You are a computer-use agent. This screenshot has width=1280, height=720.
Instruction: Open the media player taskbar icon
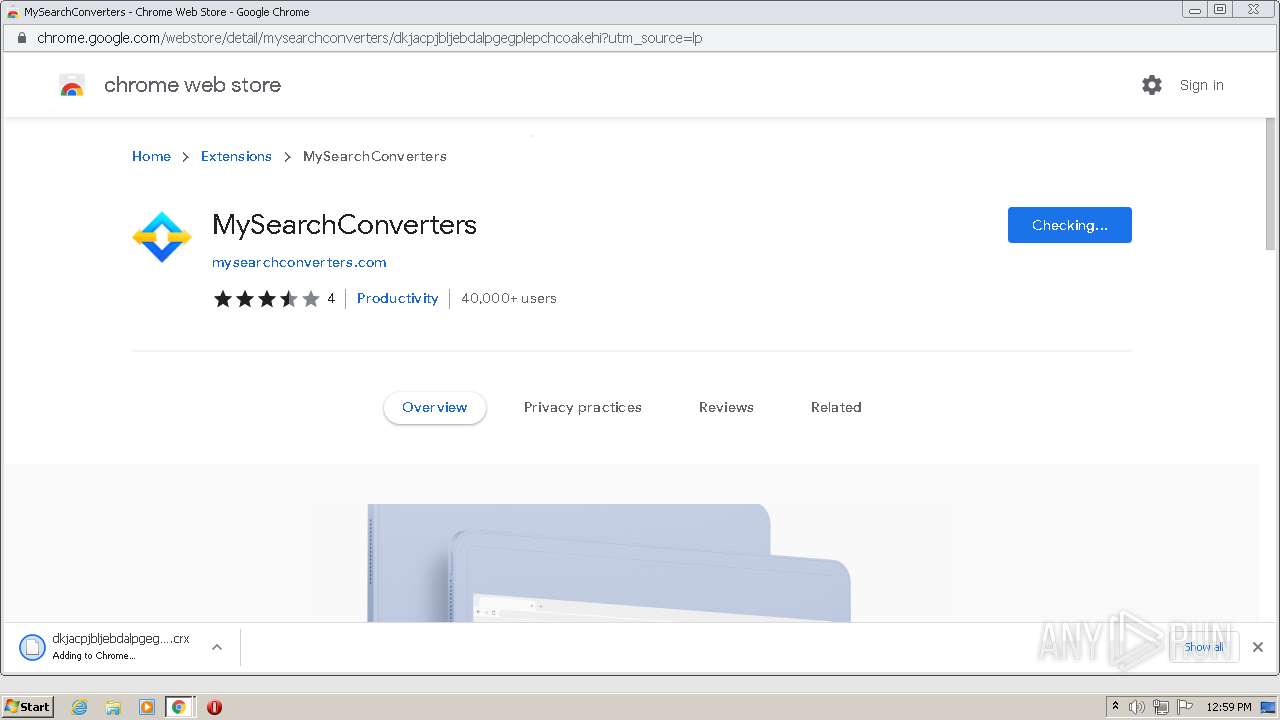(147, 707)
